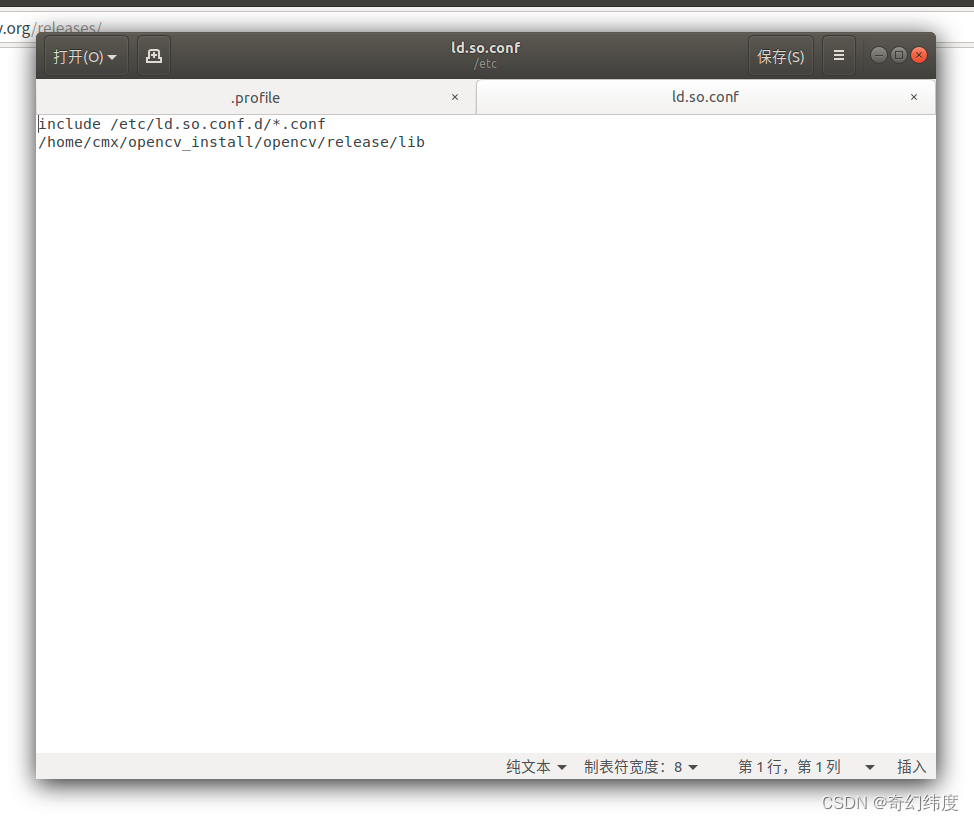The height and width of the screenshot is (821, 974).
Task: Close the gedit window with red button
Action: [919, 55]
